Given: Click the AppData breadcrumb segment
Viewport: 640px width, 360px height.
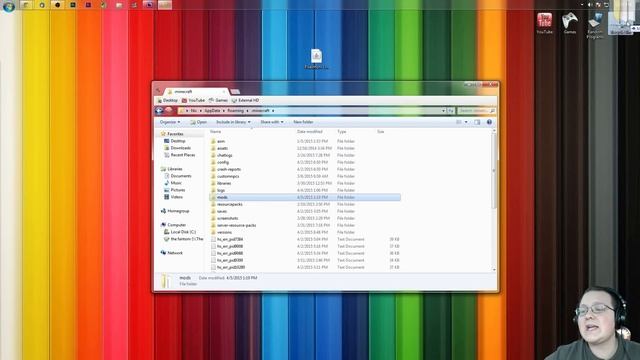Looking at the screenshot, I should tap(212, 111).
